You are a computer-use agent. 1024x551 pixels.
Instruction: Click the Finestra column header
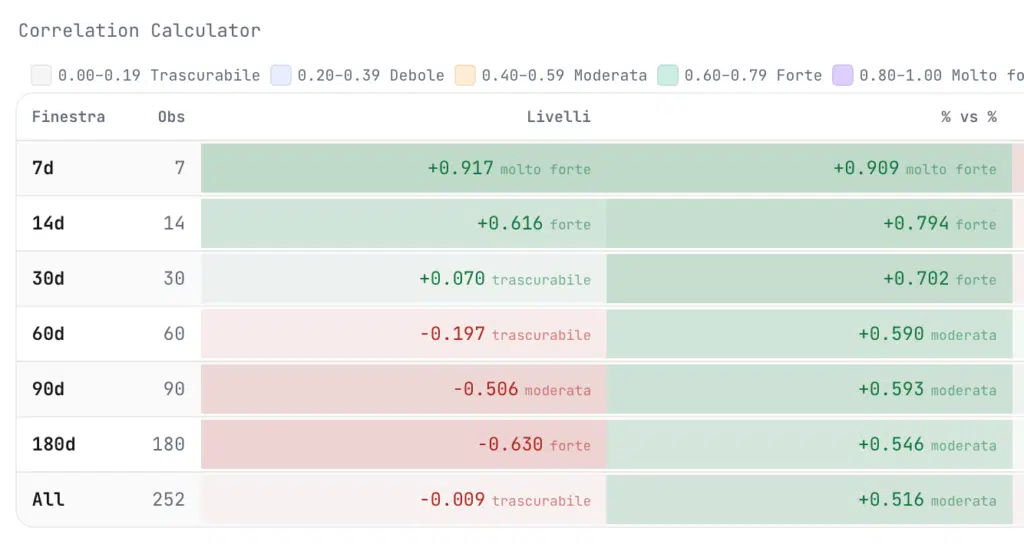[68, 117]
